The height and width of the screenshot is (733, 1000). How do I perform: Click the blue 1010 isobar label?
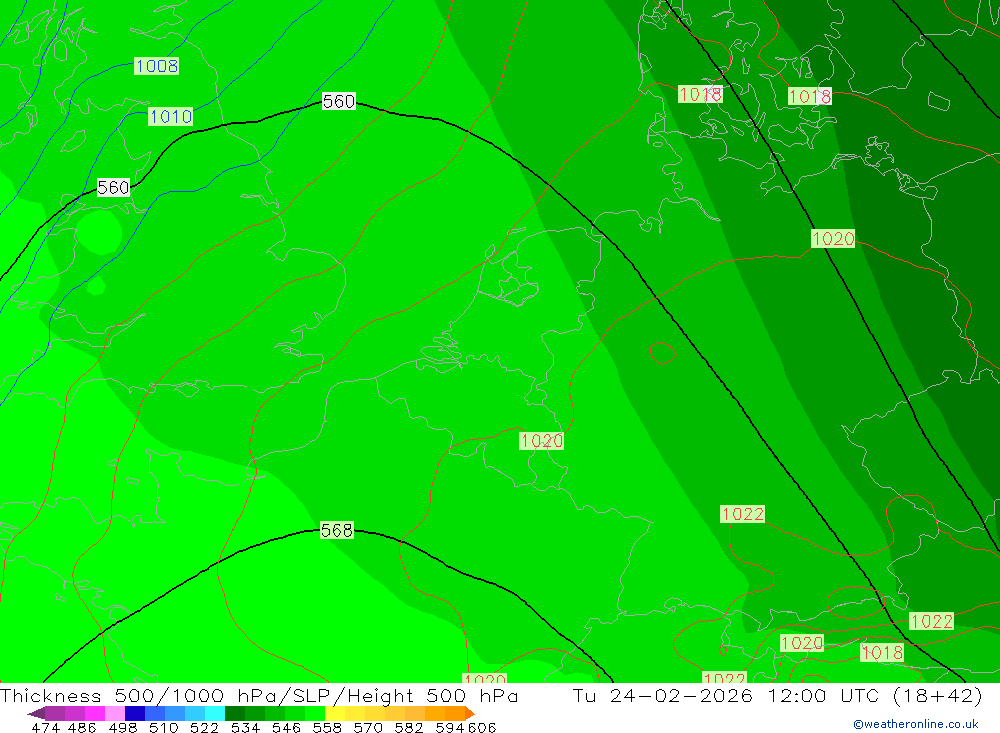170,117
